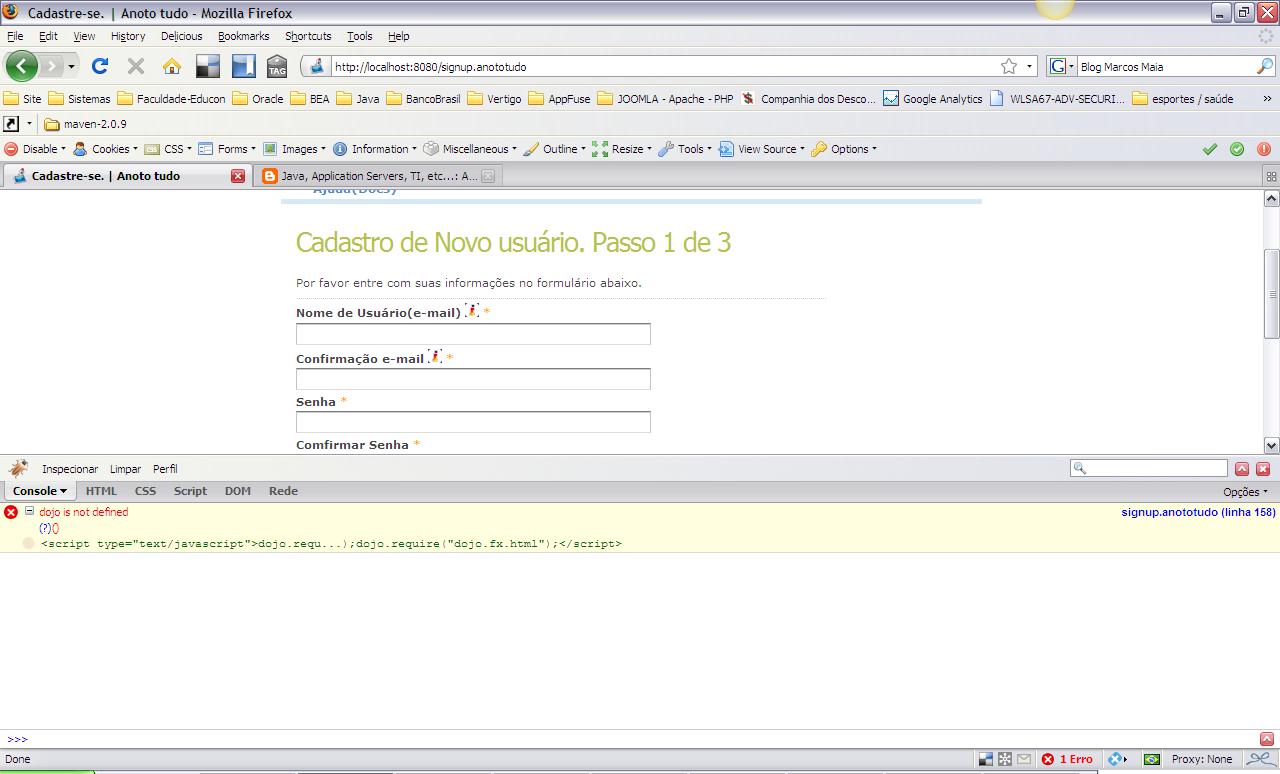Click the Web Developer red exclamation icon
This screenshot has height=774, width=1280.
tap(1264, 149)
